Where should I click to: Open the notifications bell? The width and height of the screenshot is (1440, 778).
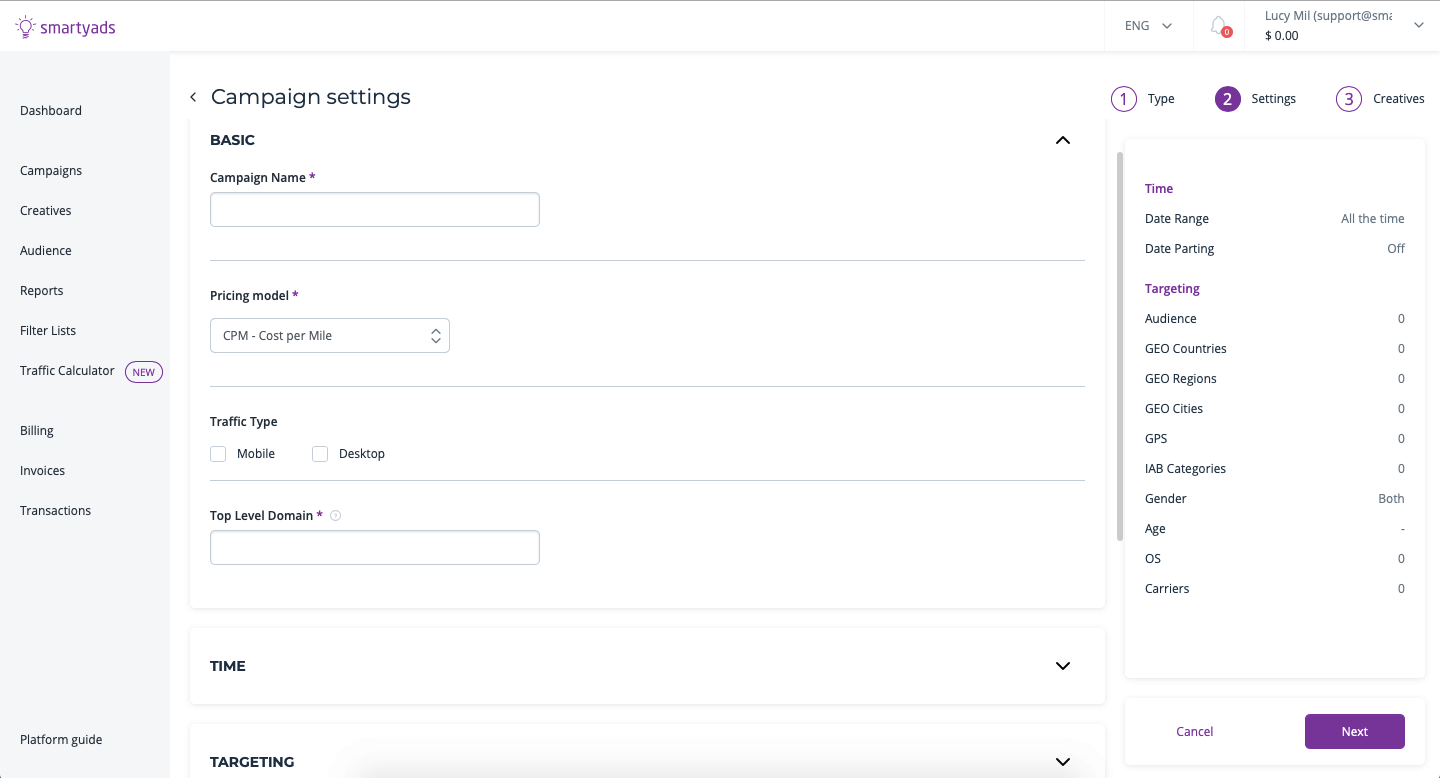[1218, 26]
